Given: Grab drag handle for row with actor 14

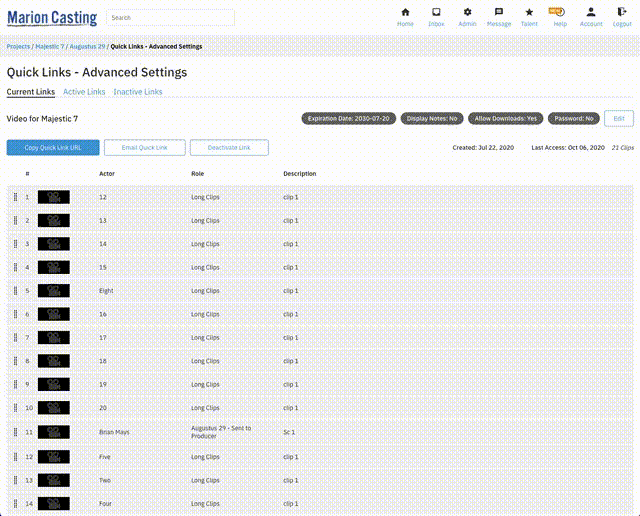Looking at the screenshot, I should point(16,244).
